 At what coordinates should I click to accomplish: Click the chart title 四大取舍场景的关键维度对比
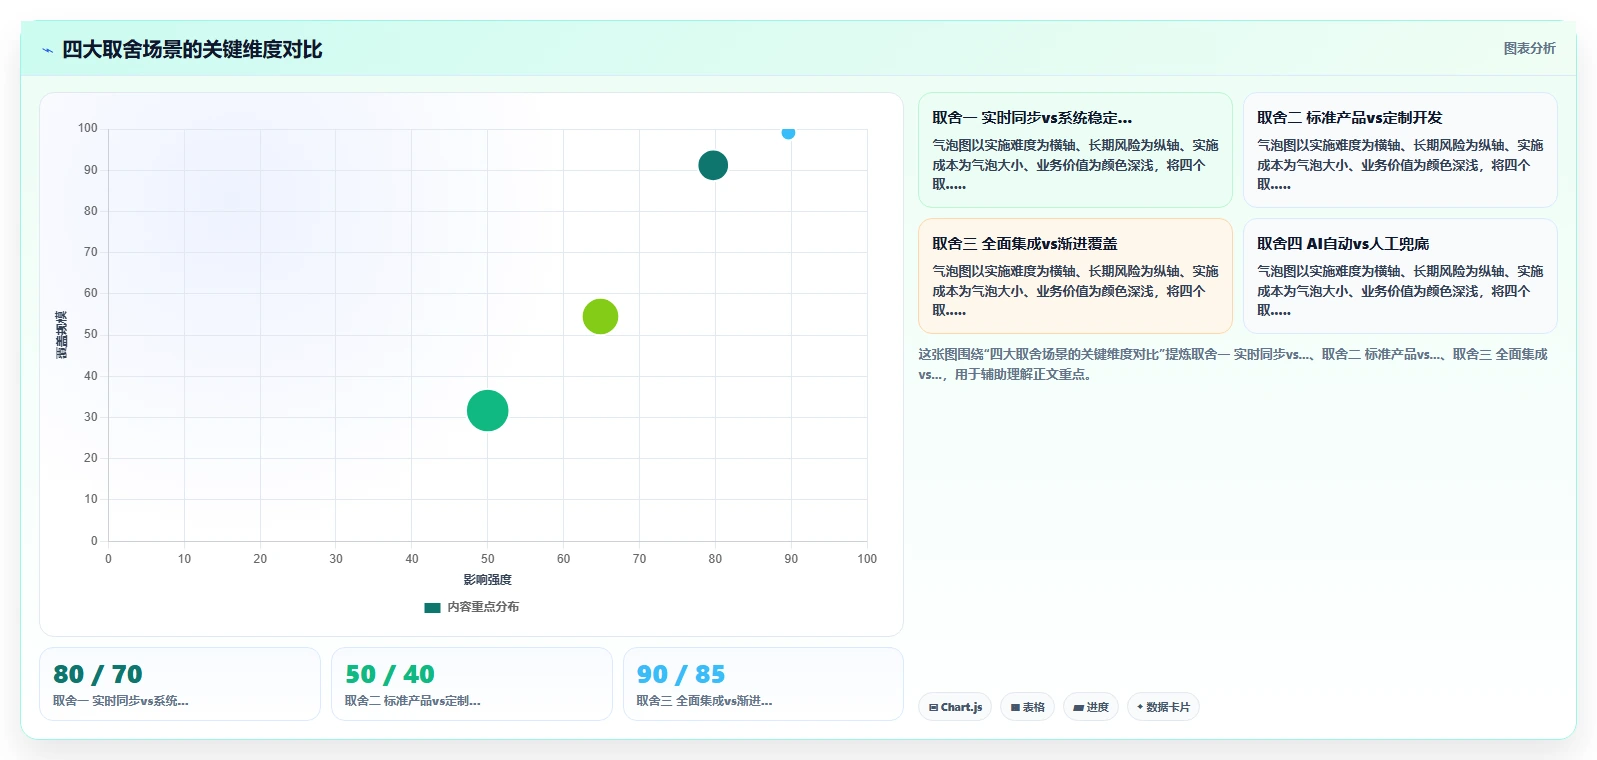tap(192, 50)
